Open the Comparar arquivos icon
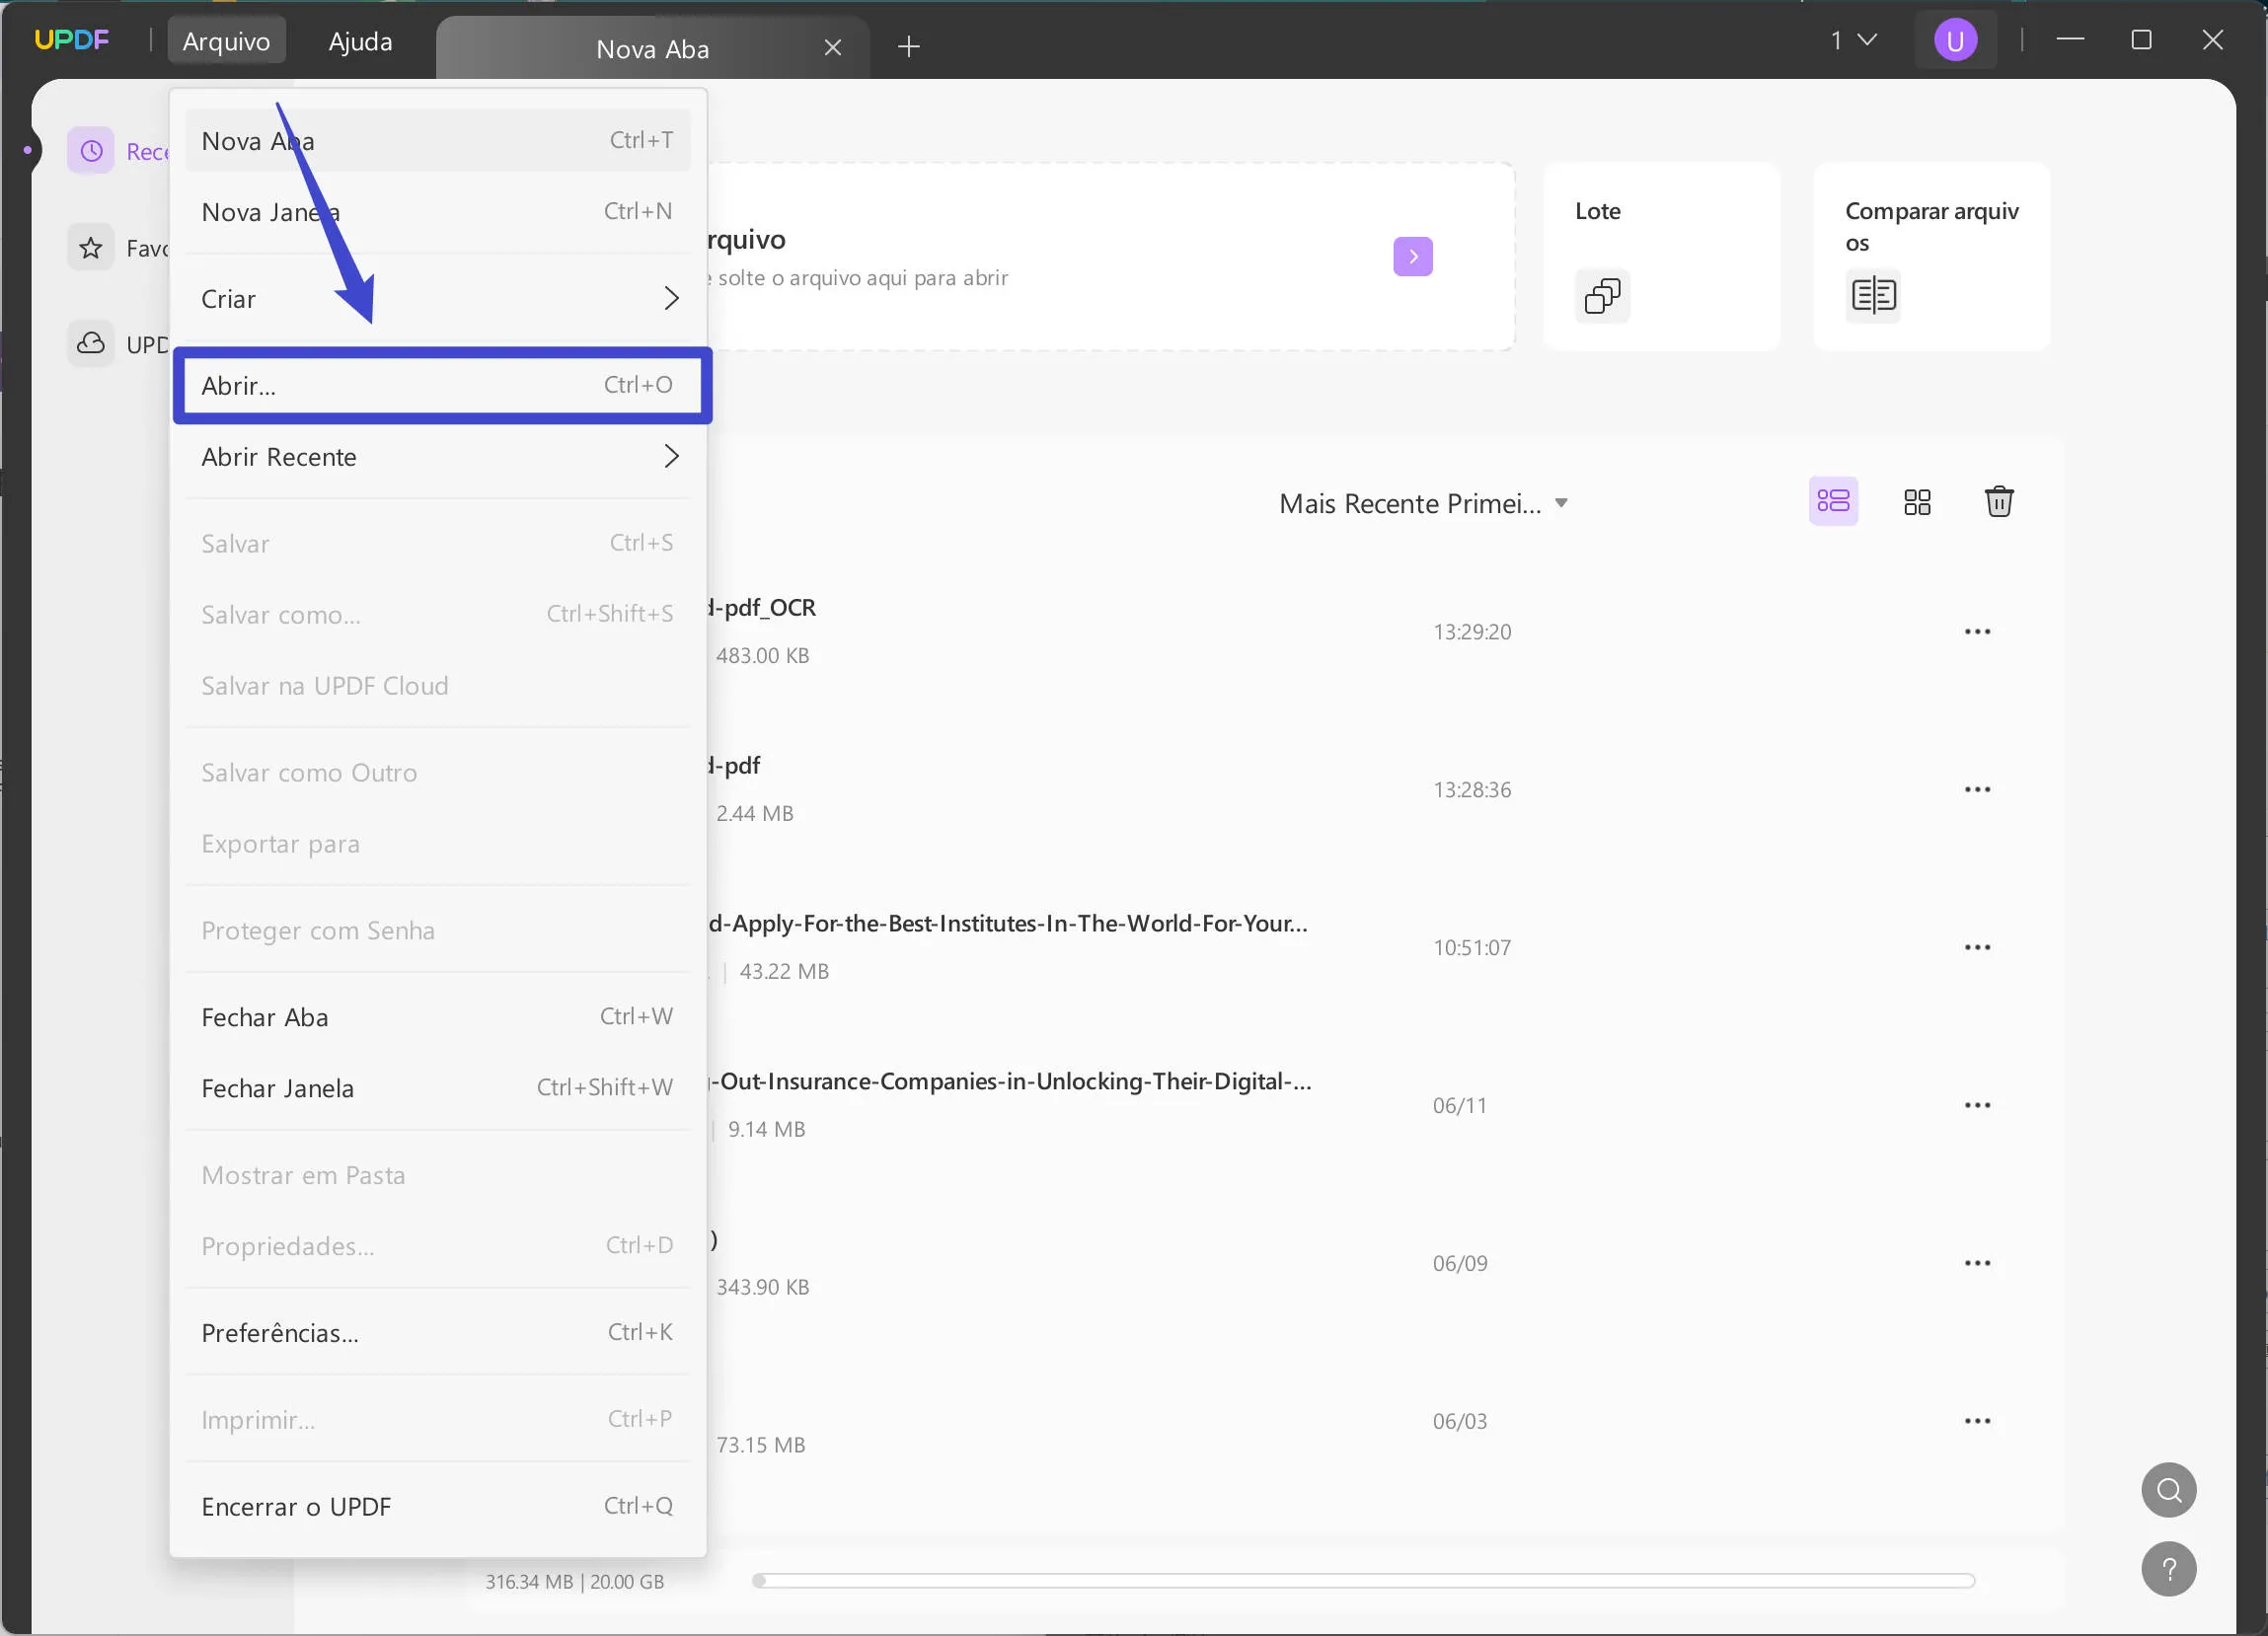Image resolution: width=2268 pixels, height=1636 pixels. (x=1872, y=296)
